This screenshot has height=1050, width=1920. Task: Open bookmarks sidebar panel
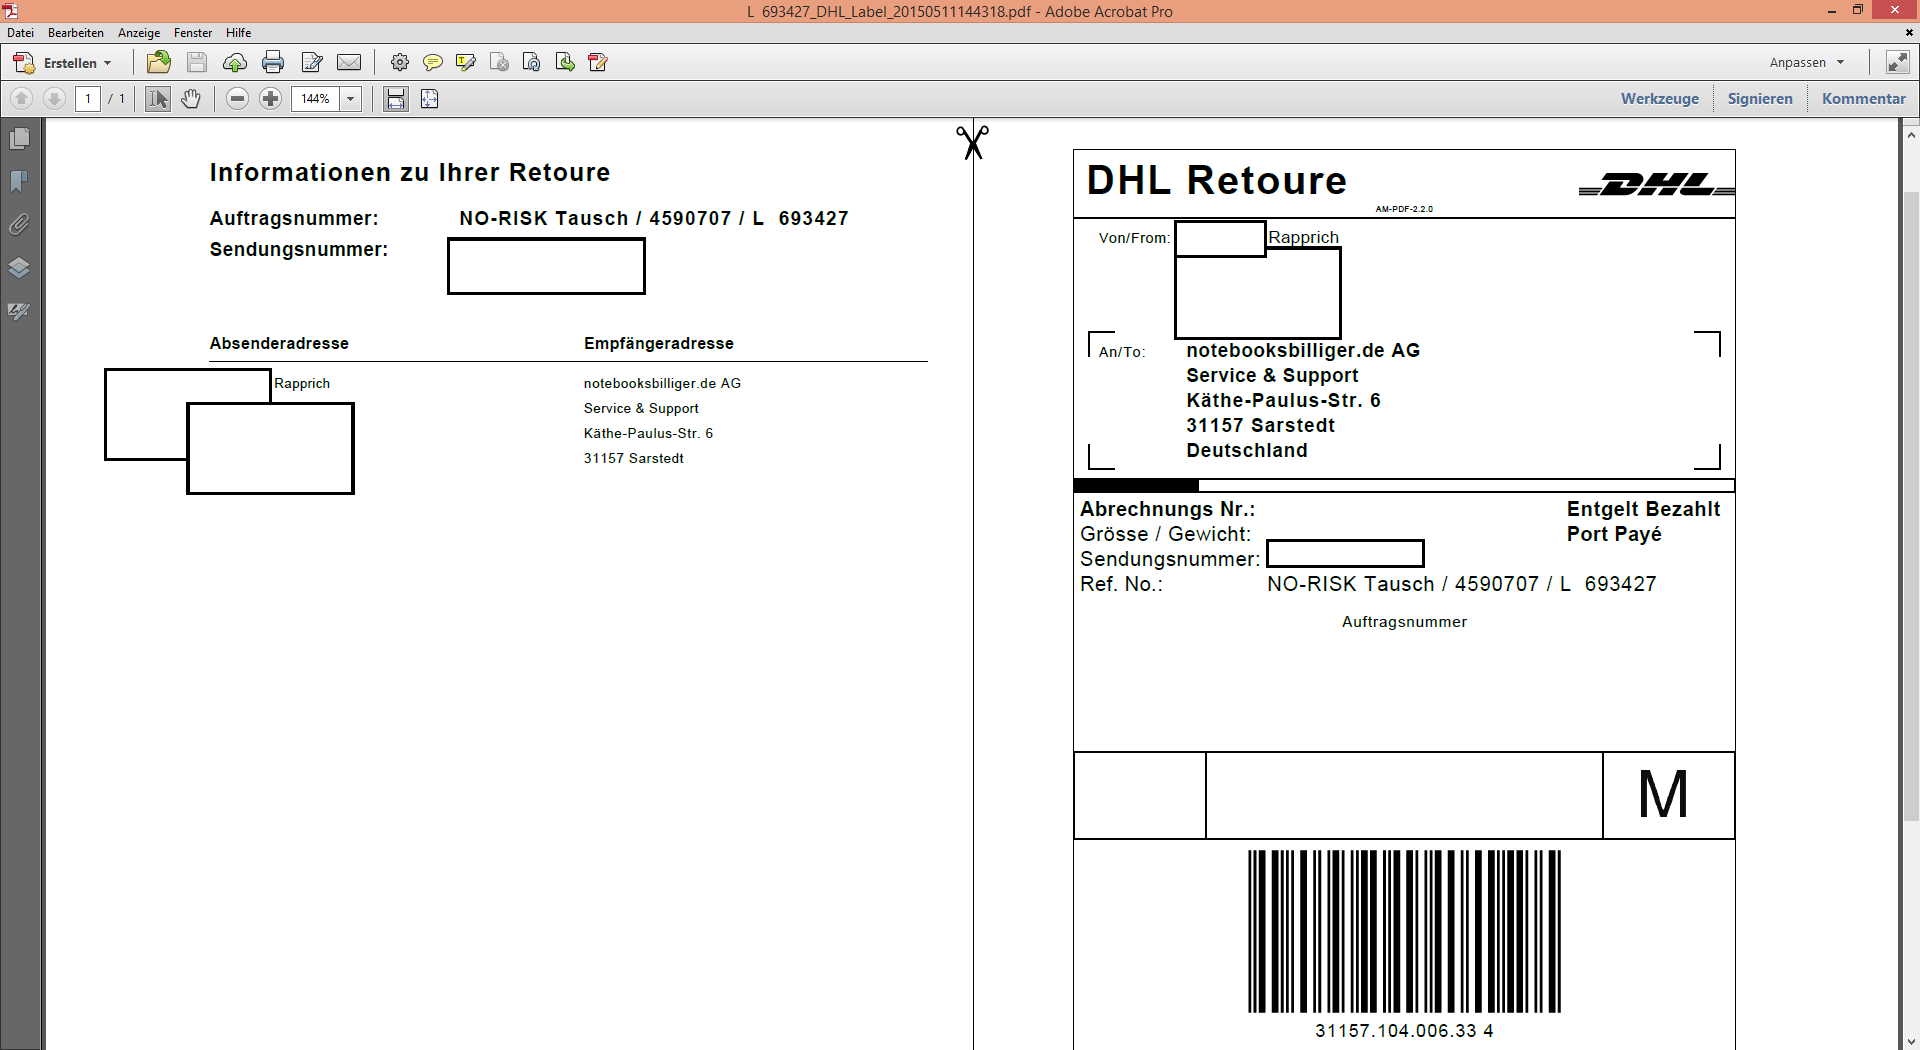[x=19, y=181]
